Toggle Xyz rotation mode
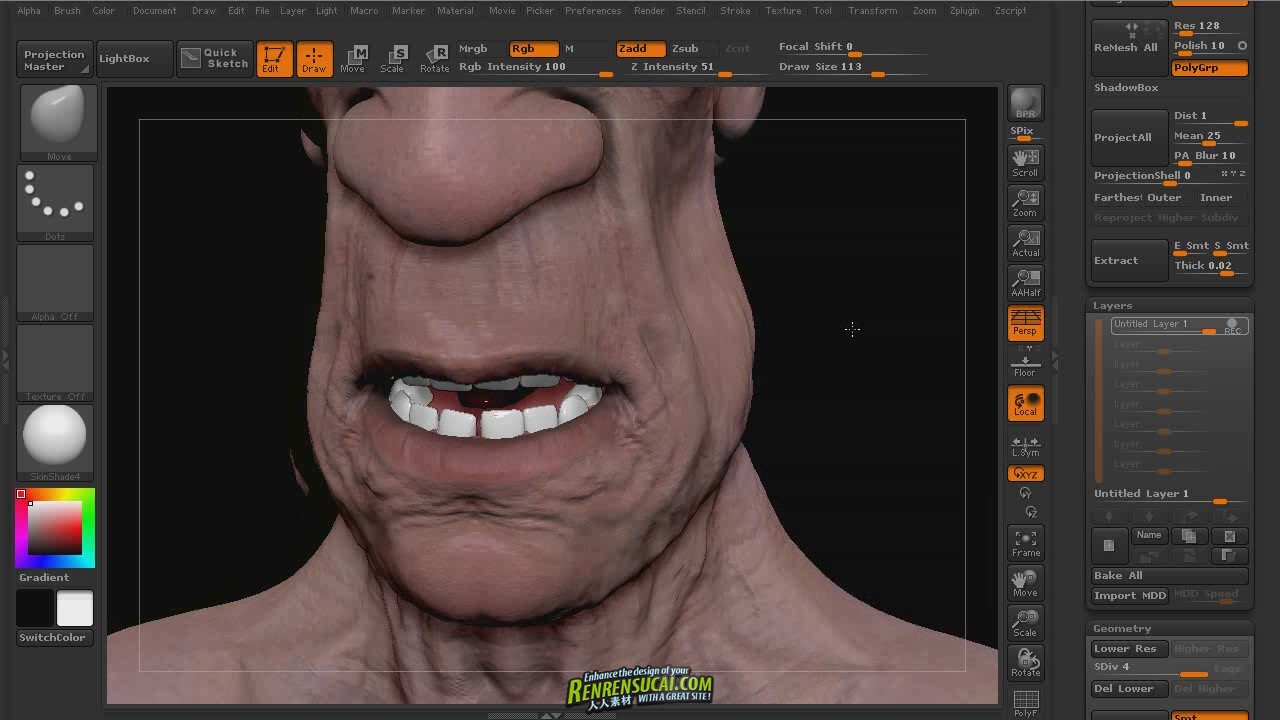 click(1025, 474)
